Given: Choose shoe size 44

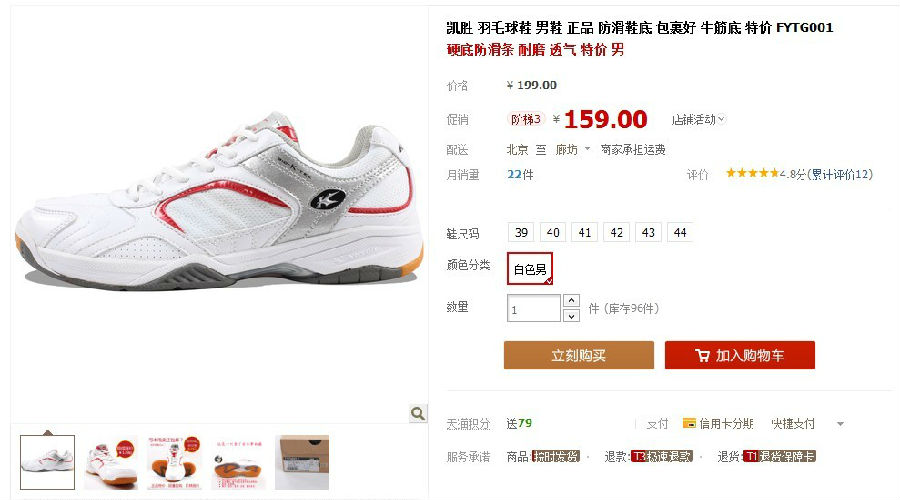Looking at the screenshot, I should 680,232.
